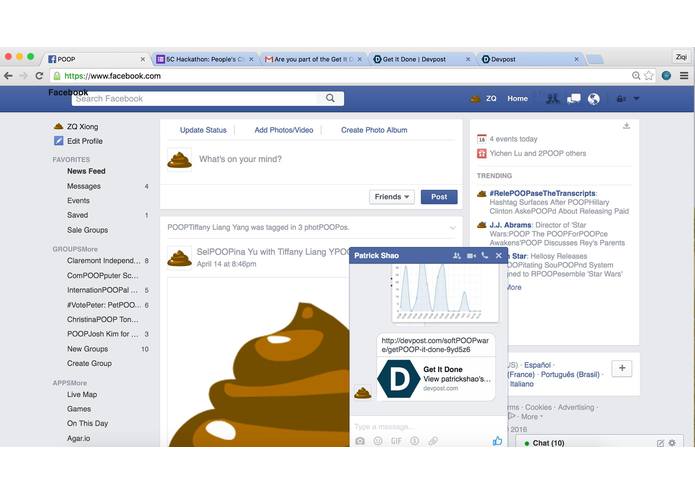
Task: Open the Devpost Get It Done link preview
Action: 436,379
